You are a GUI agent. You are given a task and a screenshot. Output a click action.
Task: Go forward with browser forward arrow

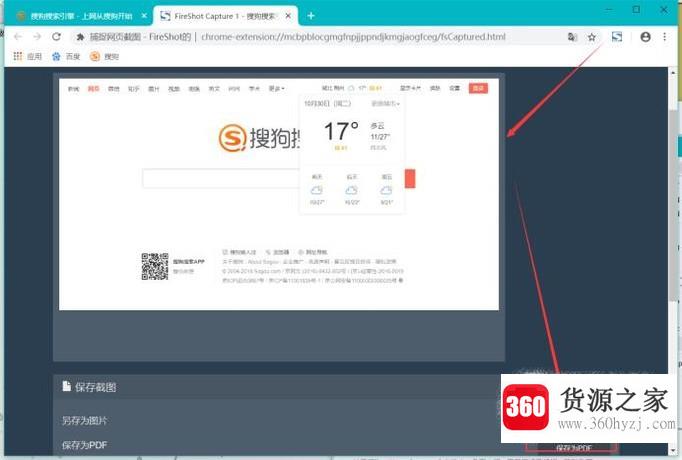(x=37, y=37)
